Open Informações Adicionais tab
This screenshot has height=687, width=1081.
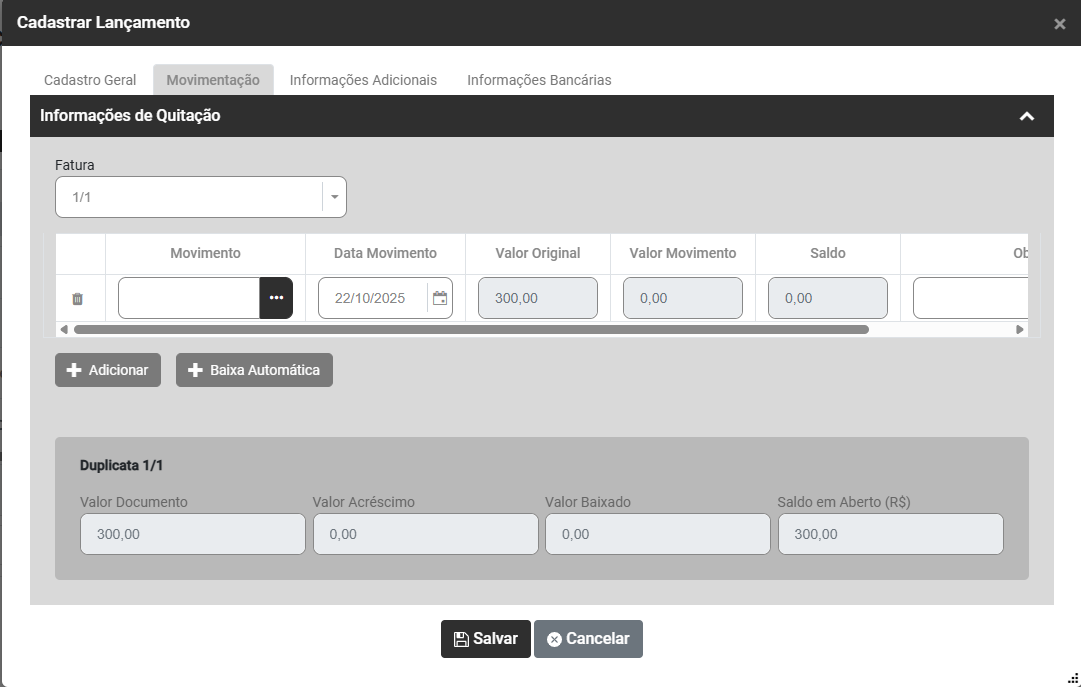[x=363, y=80]
